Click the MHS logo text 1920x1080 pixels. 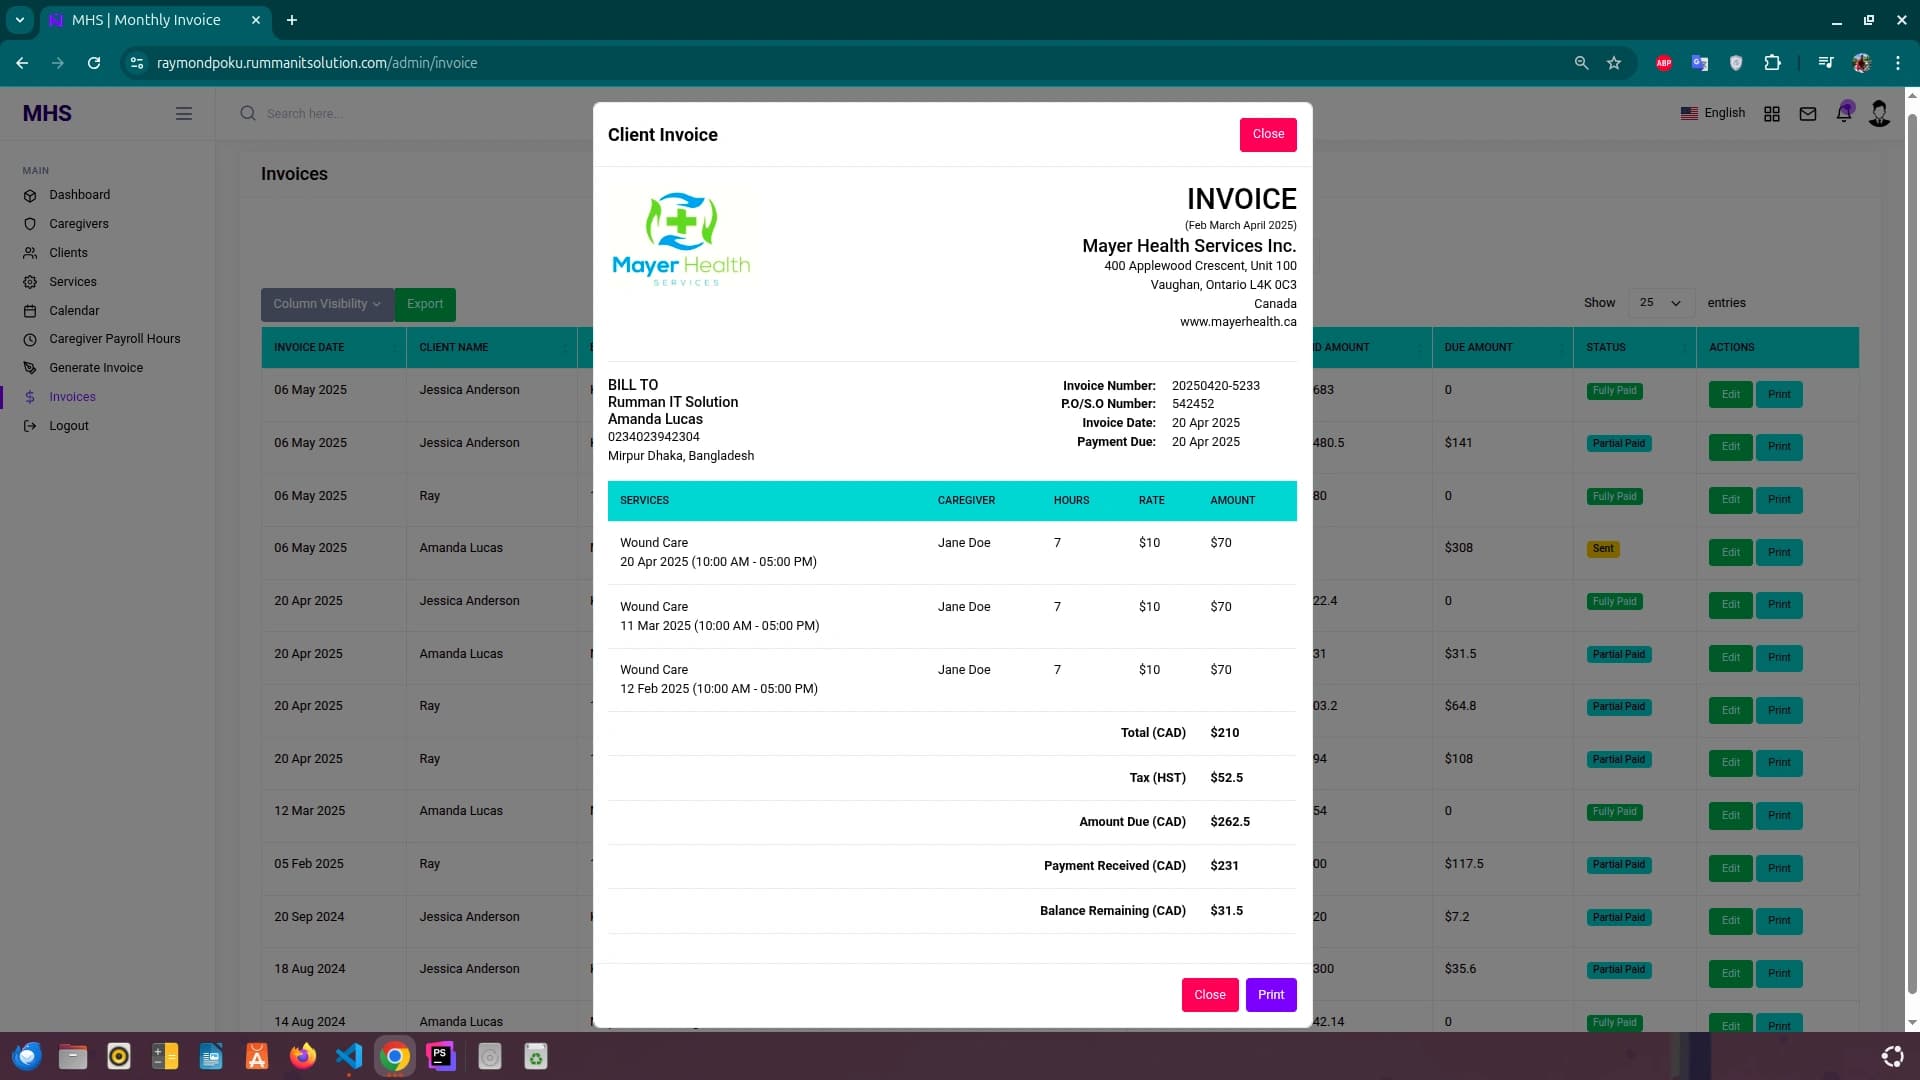(47, 113)
